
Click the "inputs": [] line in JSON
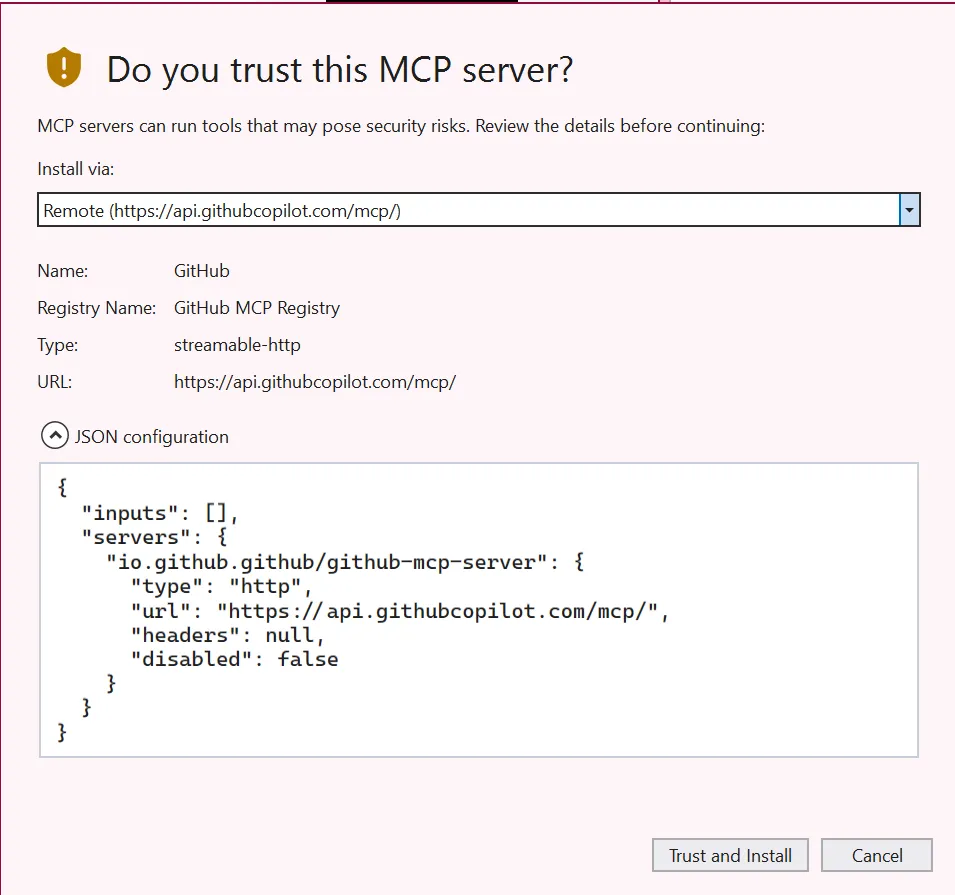pos(160,513)
